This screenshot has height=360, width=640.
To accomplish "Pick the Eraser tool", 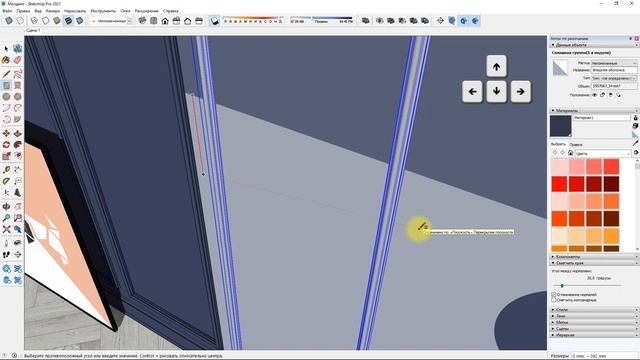I will click(18, 60).
